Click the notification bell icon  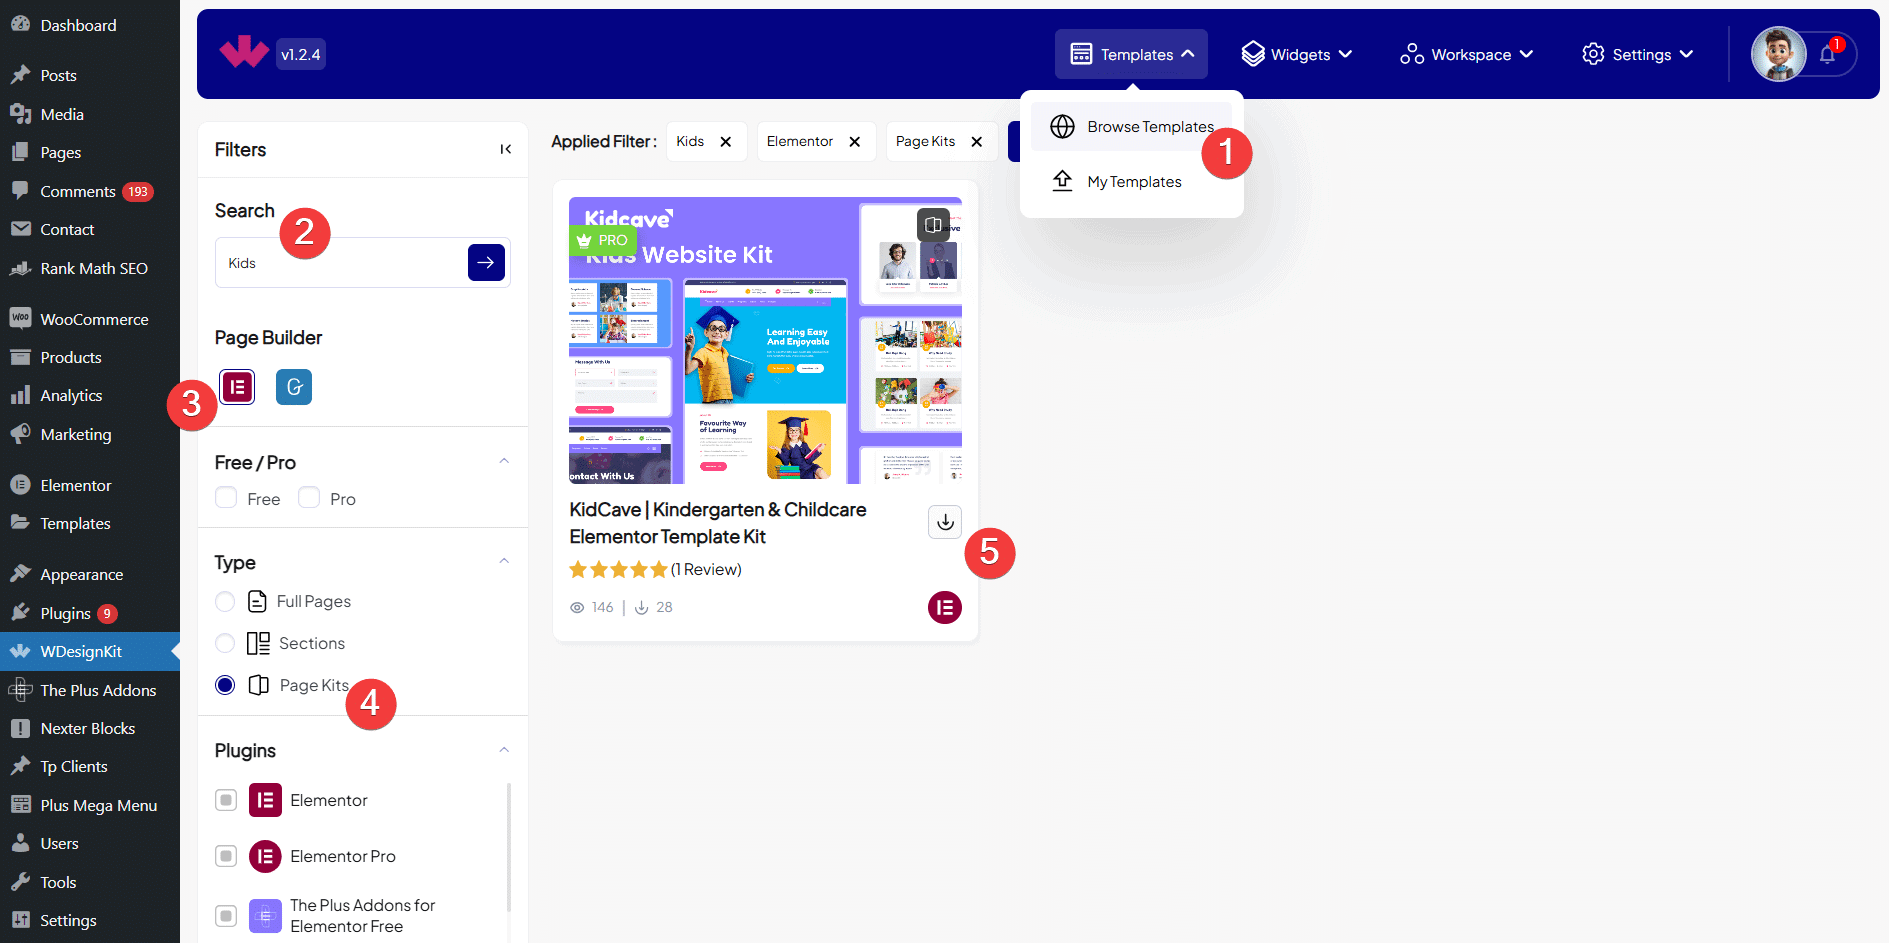1827,54
